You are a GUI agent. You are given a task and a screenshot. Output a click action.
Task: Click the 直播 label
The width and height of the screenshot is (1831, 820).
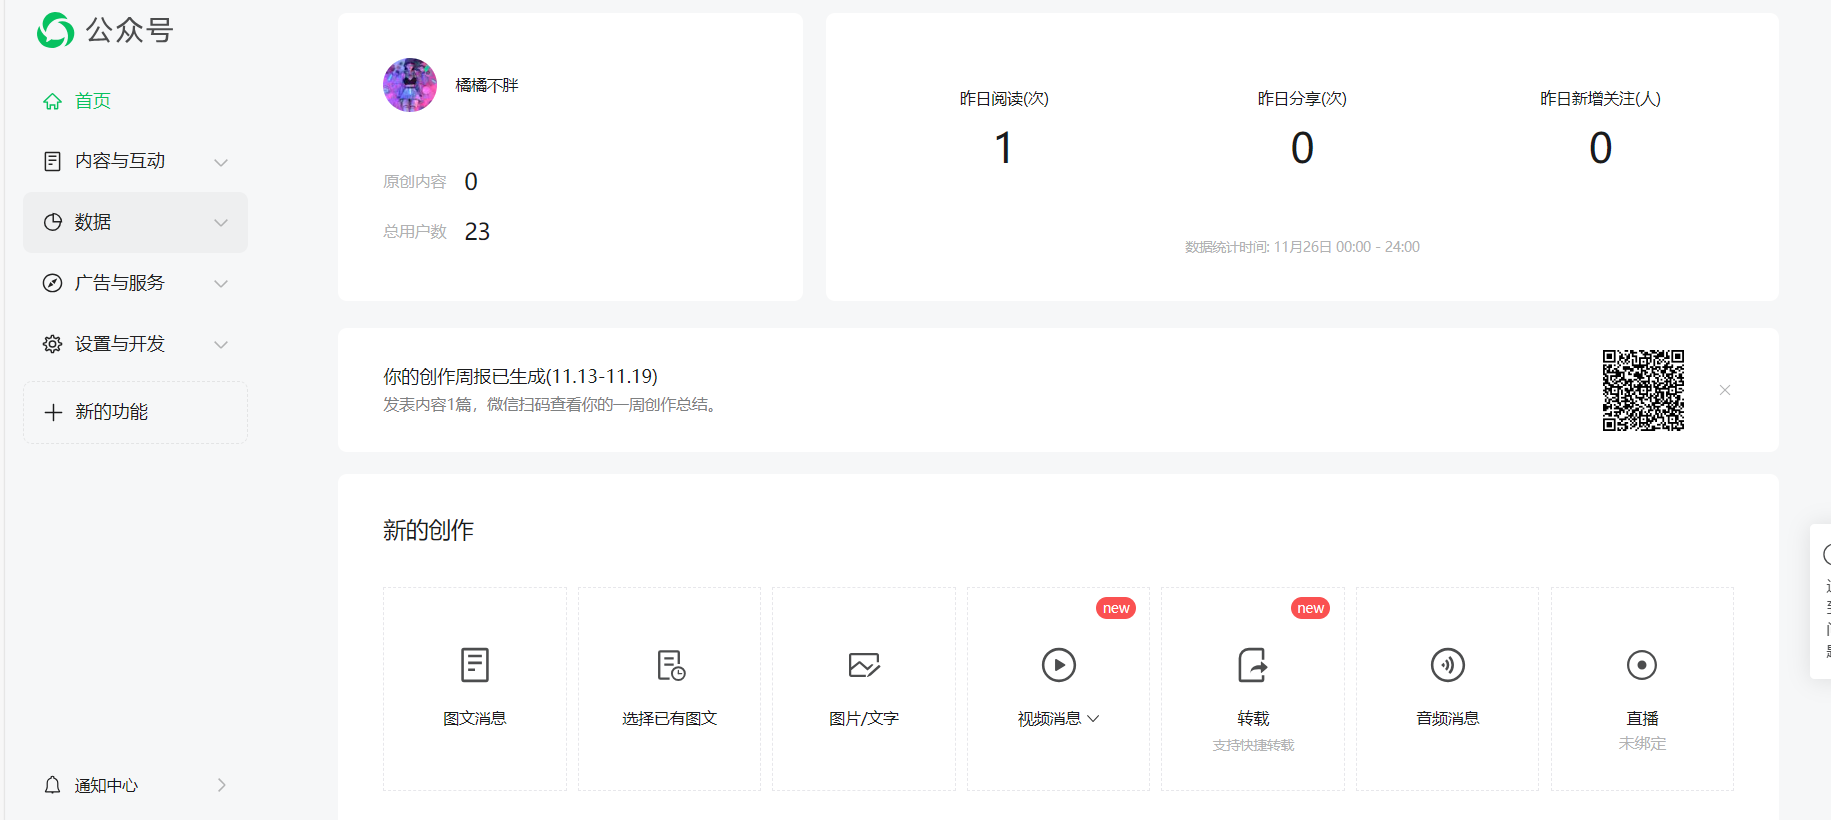click(1642, 719)
